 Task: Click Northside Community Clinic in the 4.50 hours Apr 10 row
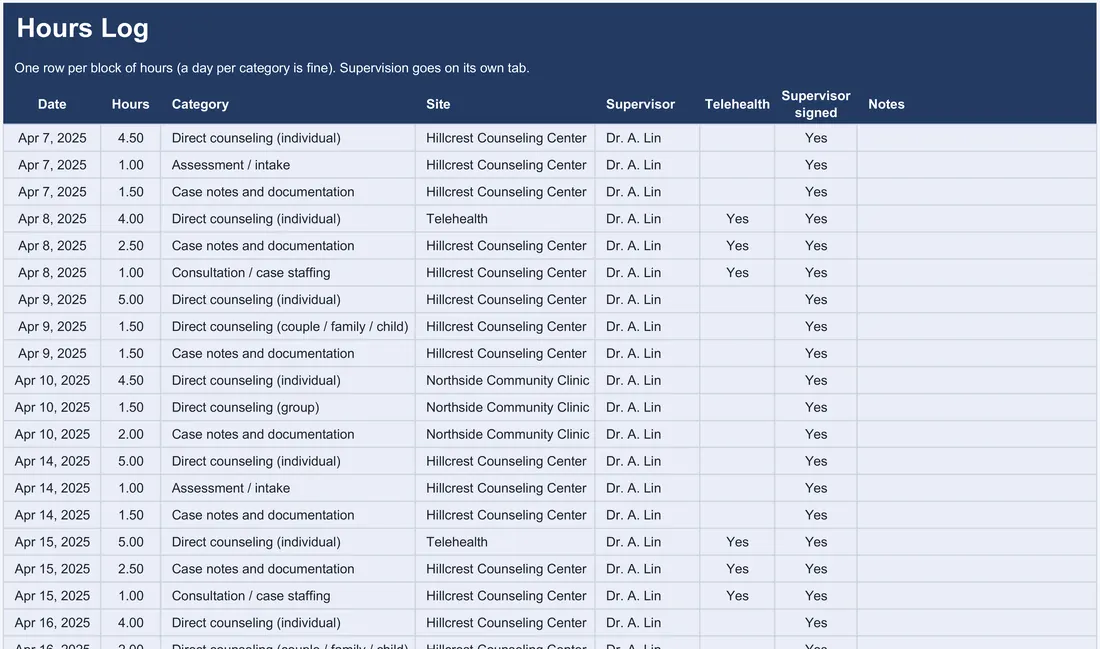(x=505, y=380)
